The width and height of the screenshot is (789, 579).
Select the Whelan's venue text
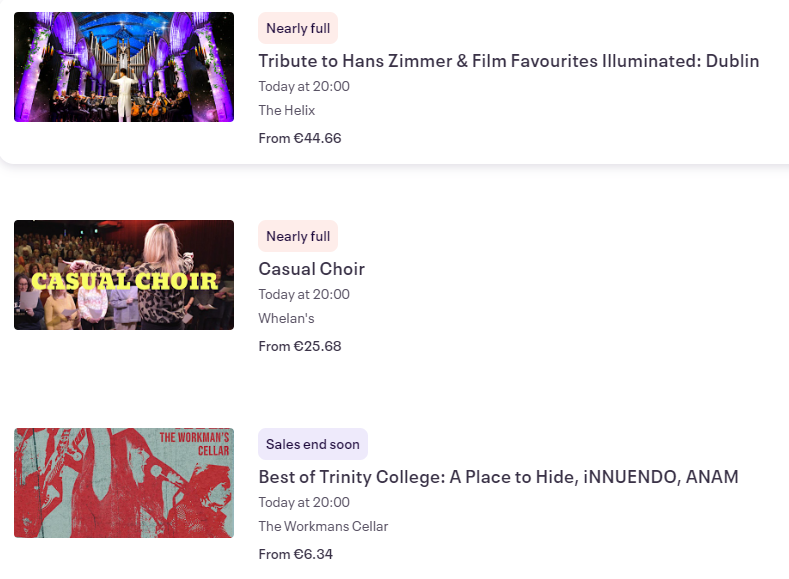[x=286, y=318]
